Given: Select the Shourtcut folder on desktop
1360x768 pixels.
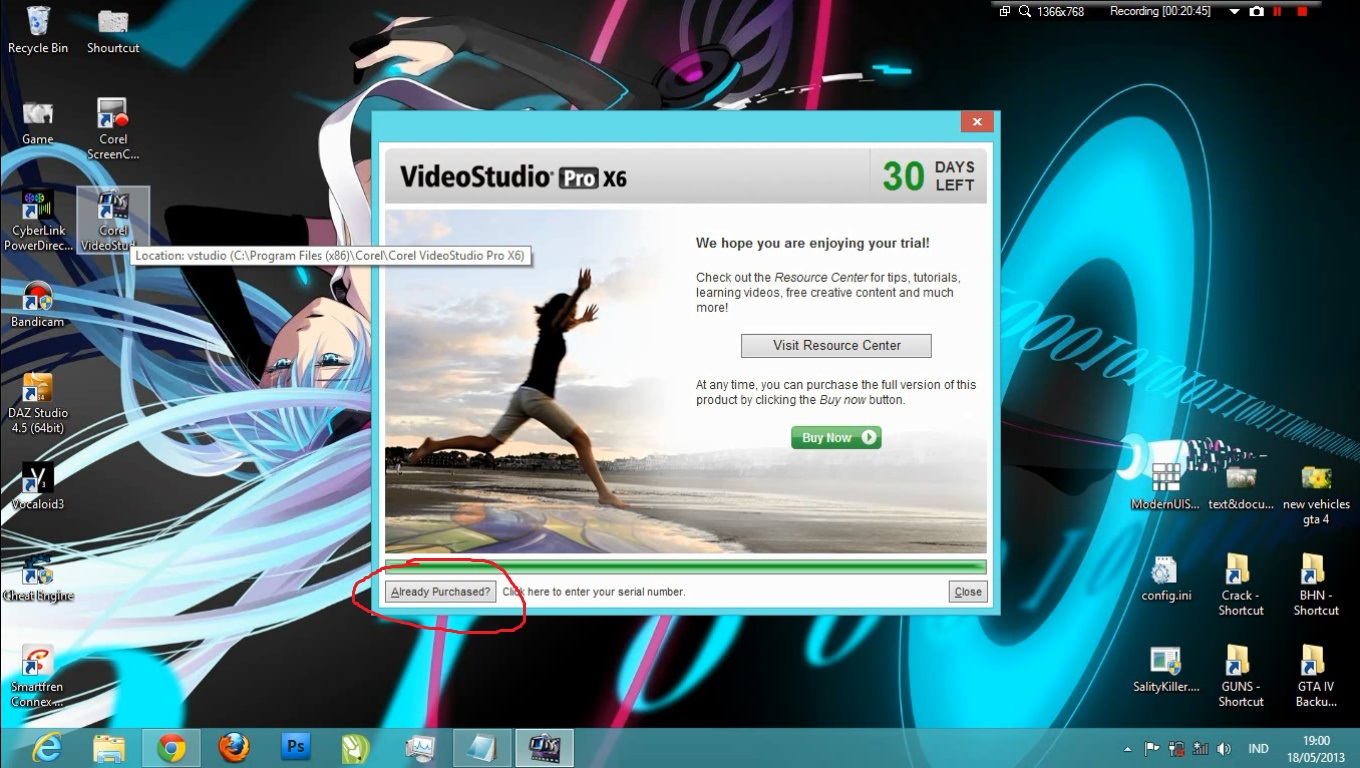Looking at the screenshot, I should pos(113,30).
